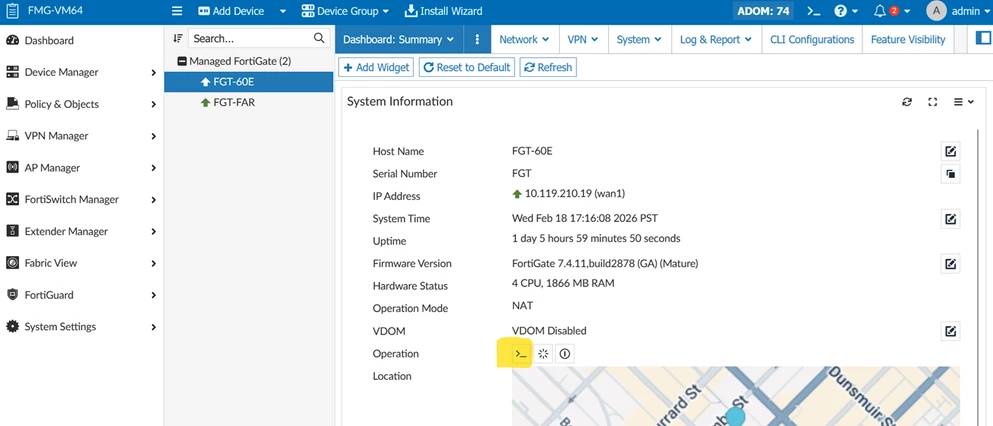Click the admin user avatar
The width and height of the screenshot is (993, 426).
tap(936, 11)
